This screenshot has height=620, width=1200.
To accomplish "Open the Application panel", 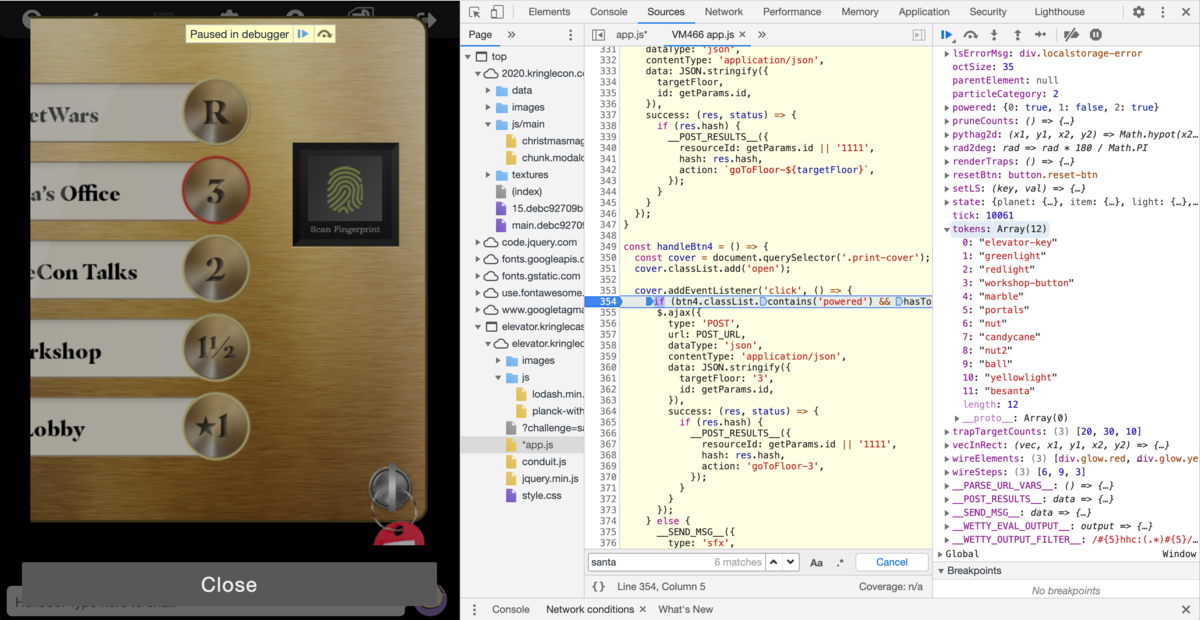I will [x=924, y=12].
